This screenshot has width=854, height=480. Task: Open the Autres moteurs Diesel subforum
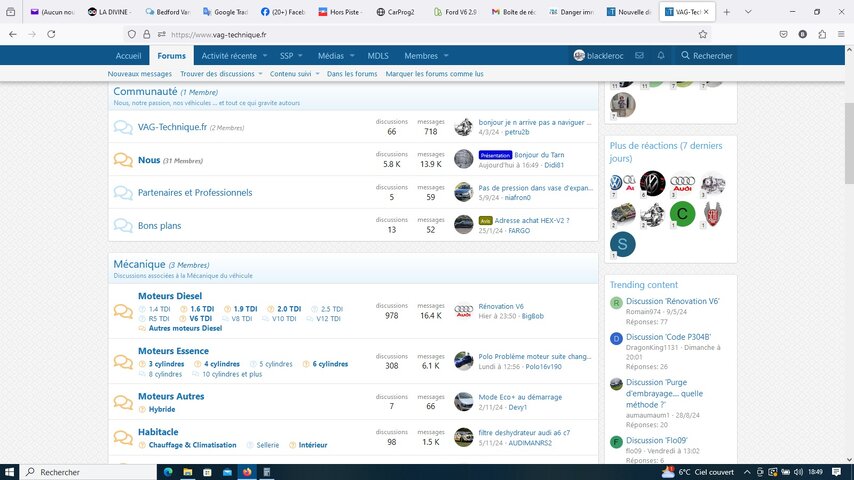coord(185,328)
